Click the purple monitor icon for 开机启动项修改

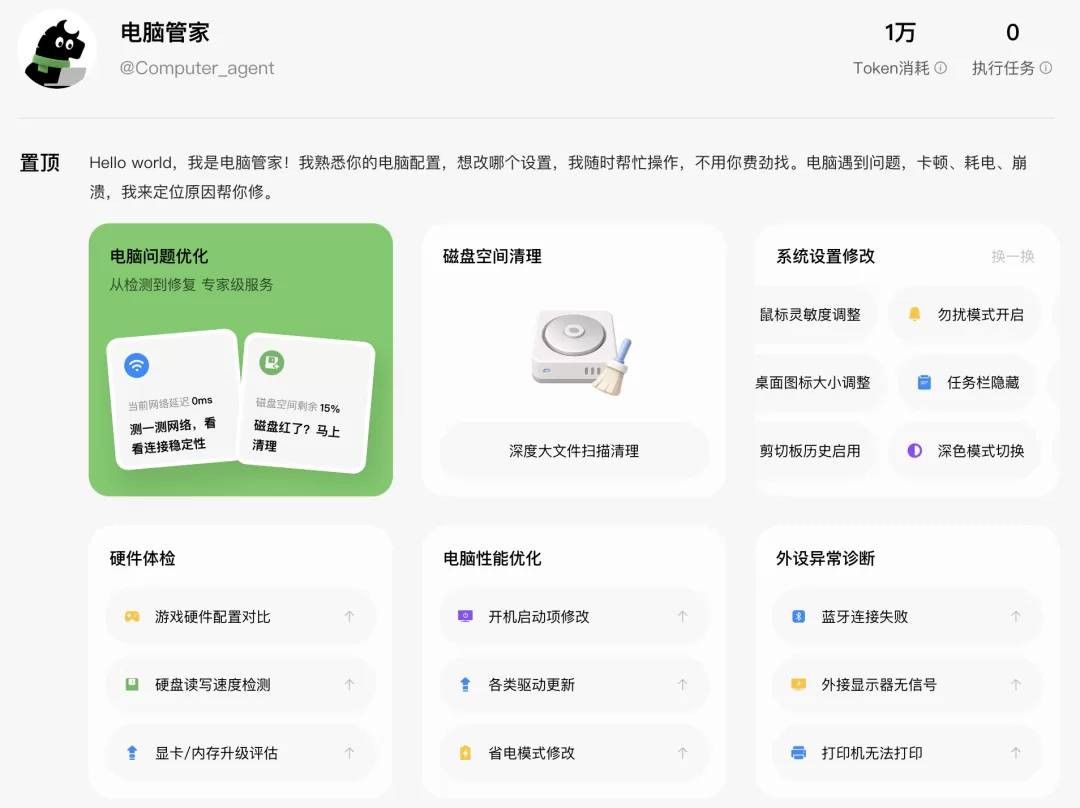[465, 617]
